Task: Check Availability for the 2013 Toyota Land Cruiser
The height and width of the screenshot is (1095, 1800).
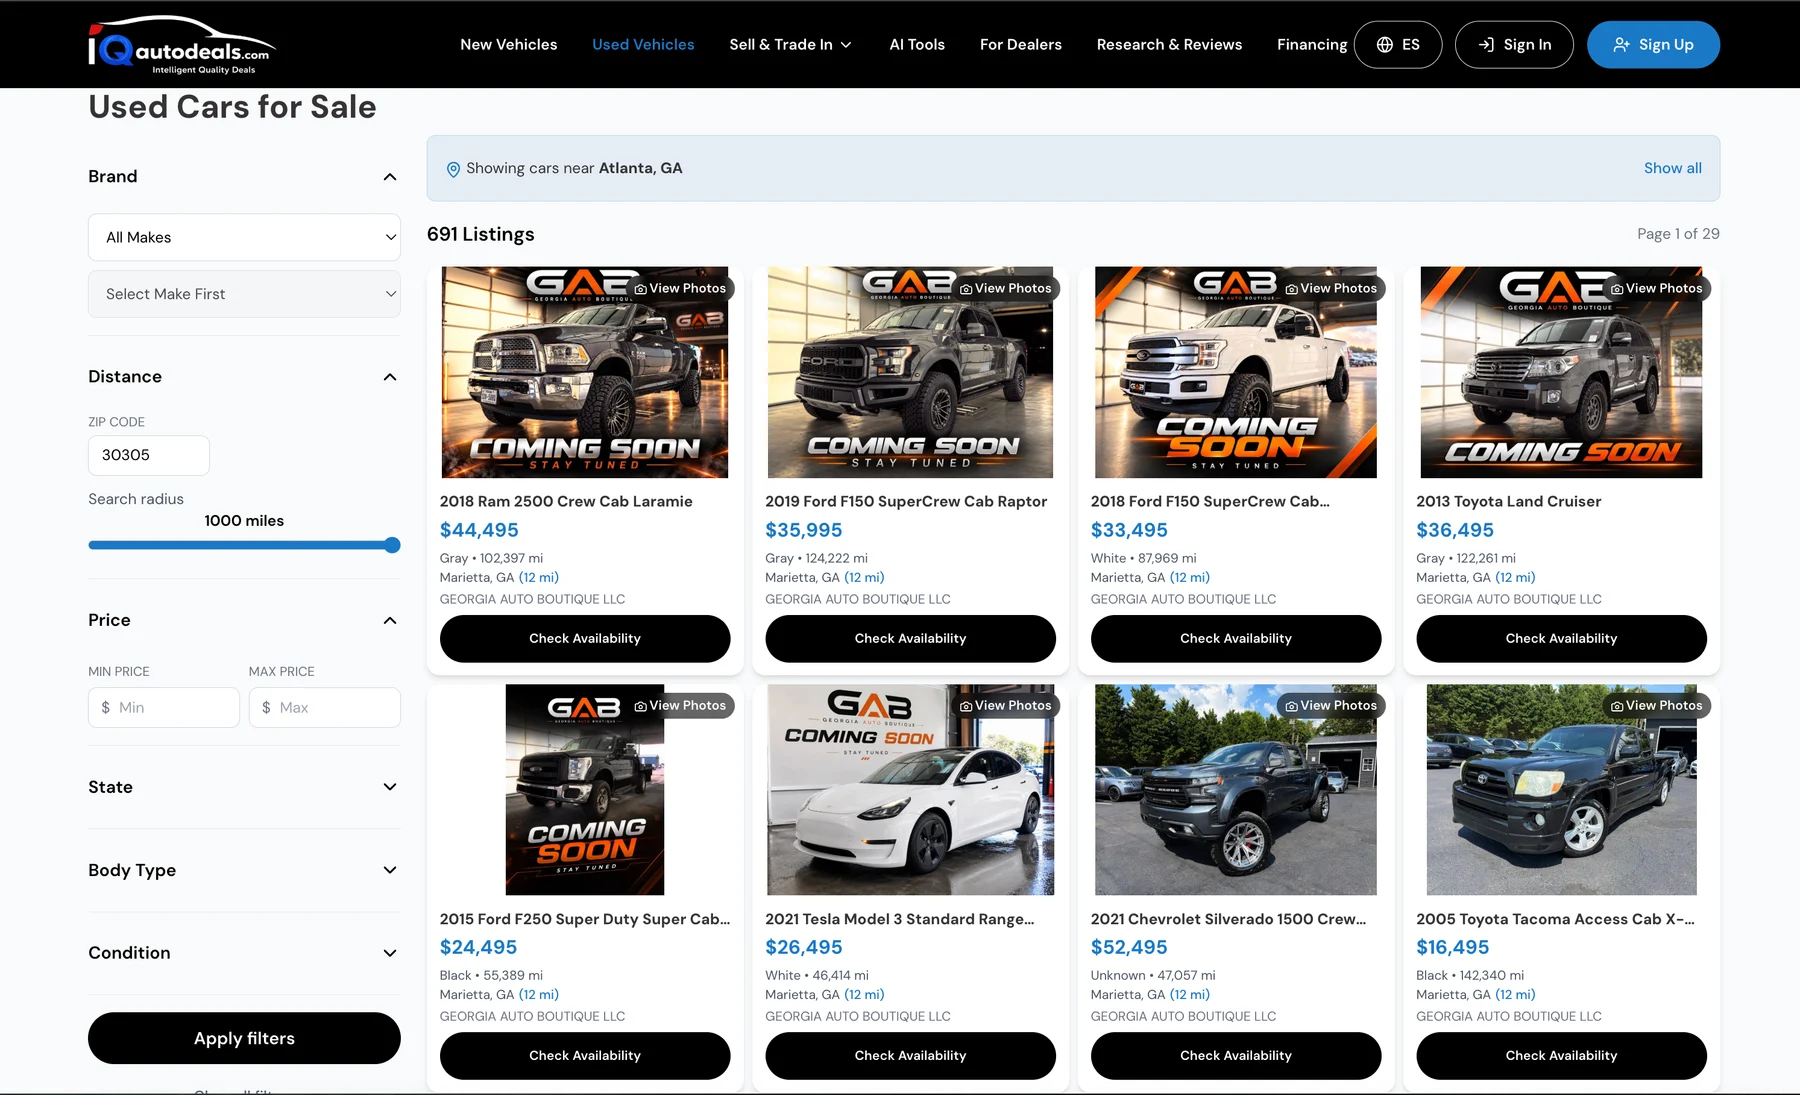Action: 1561,638
